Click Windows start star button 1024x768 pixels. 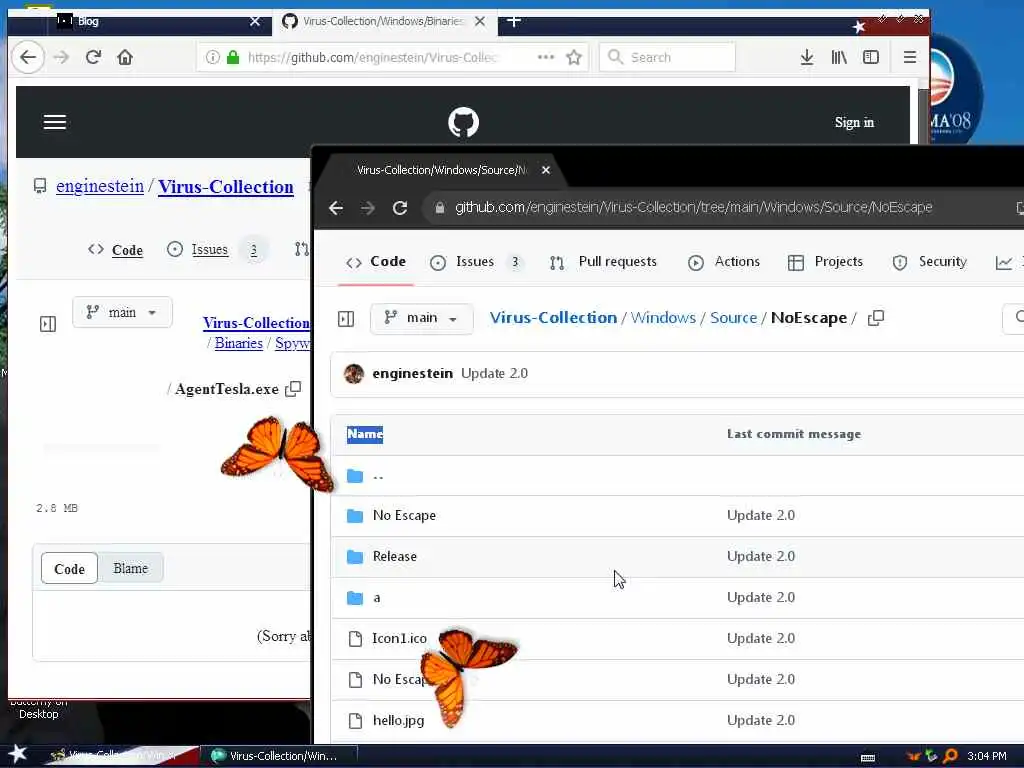click(18, 754)
